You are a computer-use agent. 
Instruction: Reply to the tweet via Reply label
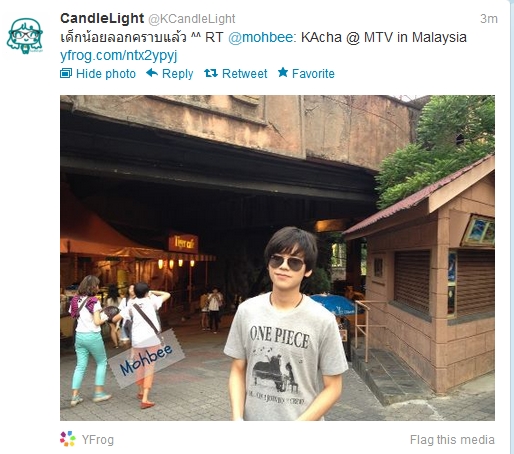tap(177, 74)
